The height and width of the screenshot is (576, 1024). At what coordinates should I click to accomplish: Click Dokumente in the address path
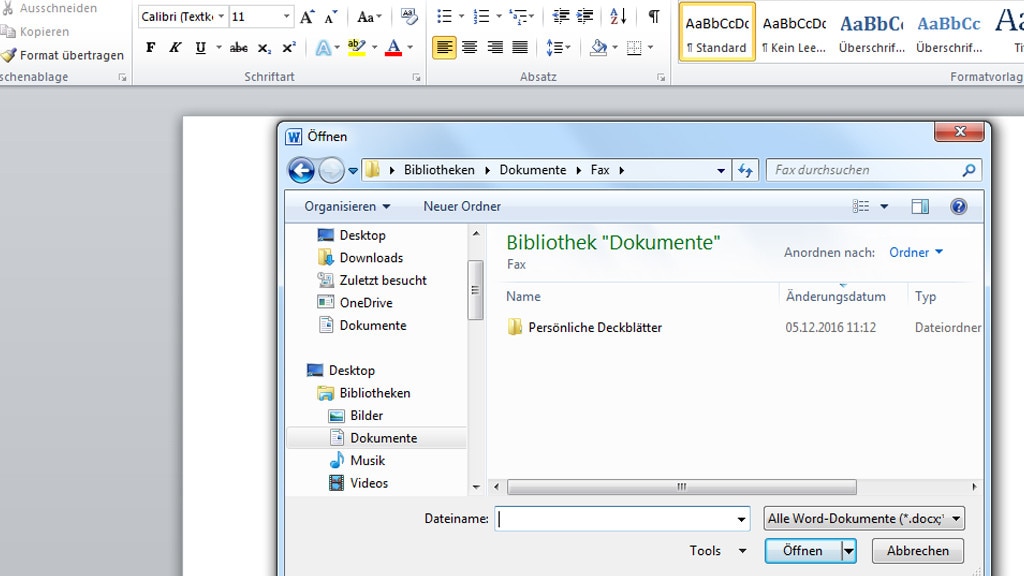(x=533, y=170)
